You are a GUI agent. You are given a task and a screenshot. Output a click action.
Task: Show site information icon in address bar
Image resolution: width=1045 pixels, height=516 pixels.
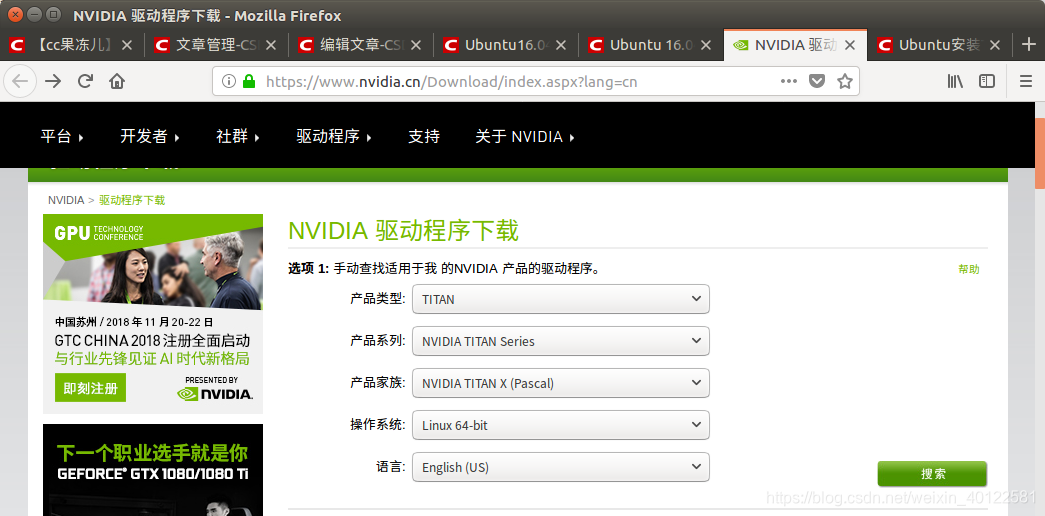pyautogui.click(x=229, y=81)
